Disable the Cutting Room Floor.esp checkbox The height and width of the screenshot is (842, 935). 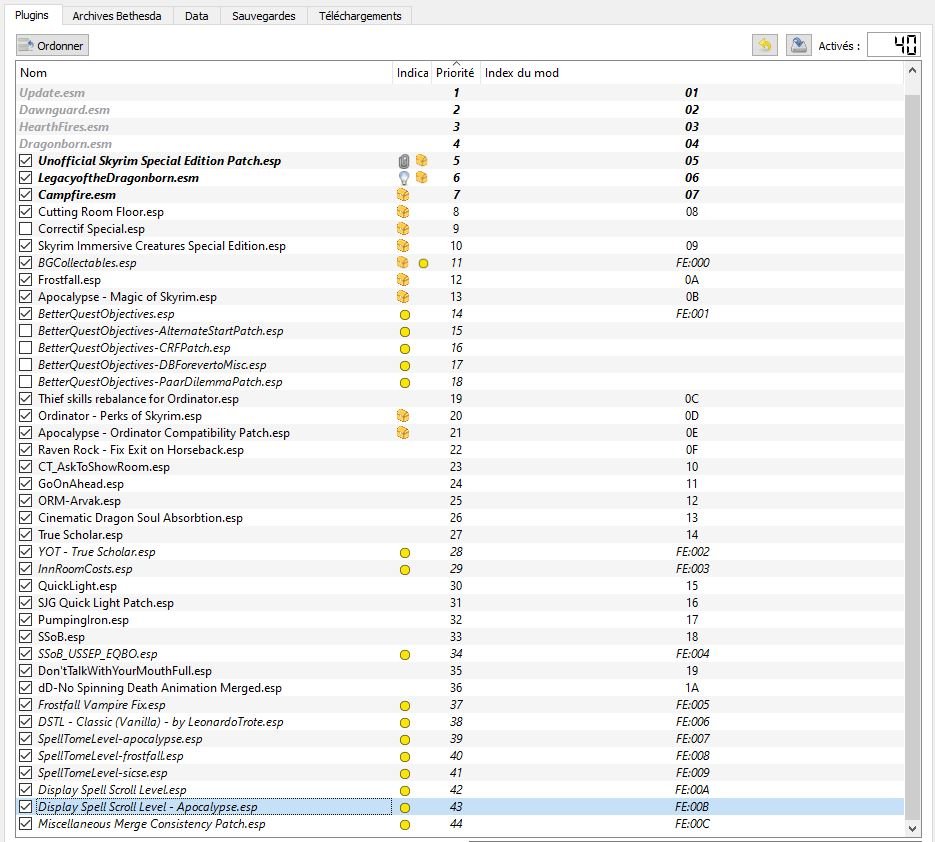point(26,212)
